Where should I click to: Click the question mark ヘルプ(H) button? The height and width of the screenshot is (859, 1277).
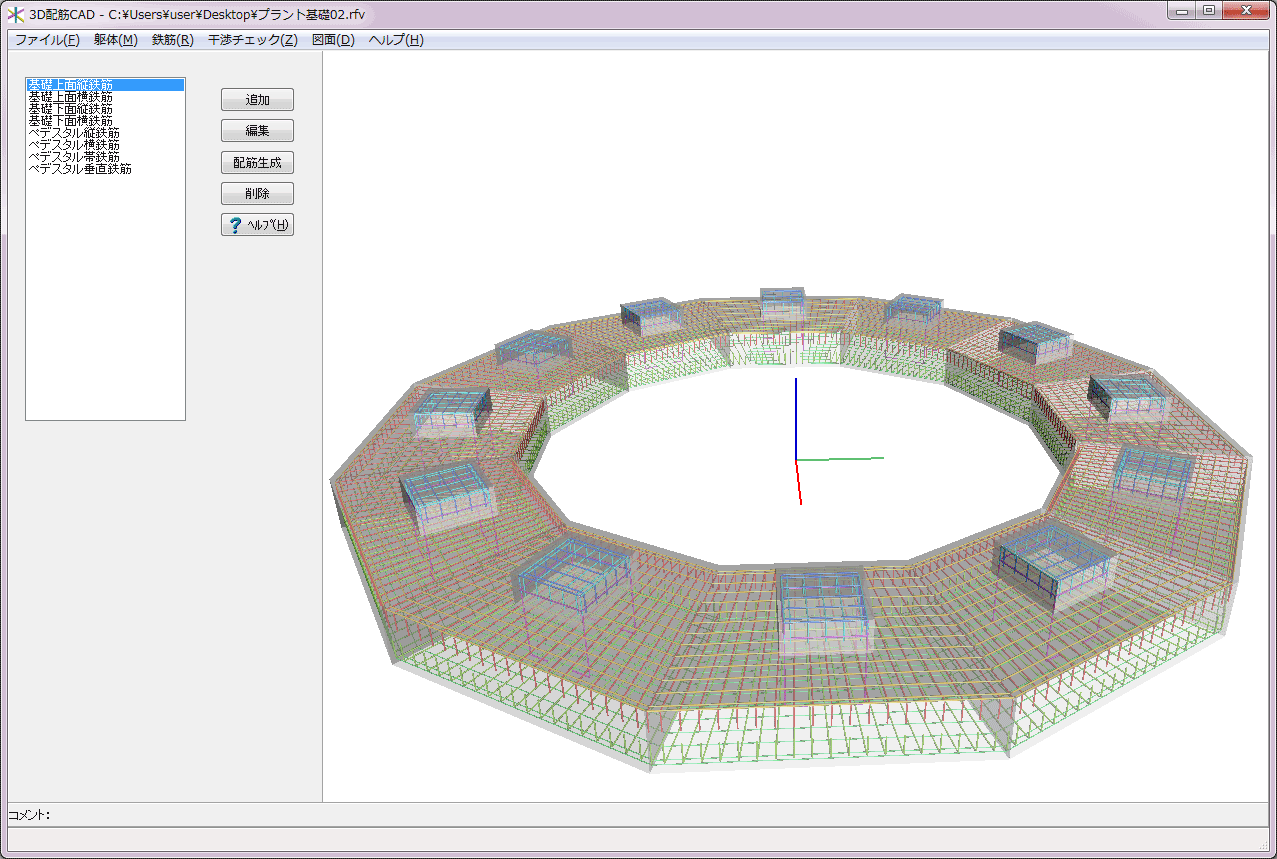(257, 225)
